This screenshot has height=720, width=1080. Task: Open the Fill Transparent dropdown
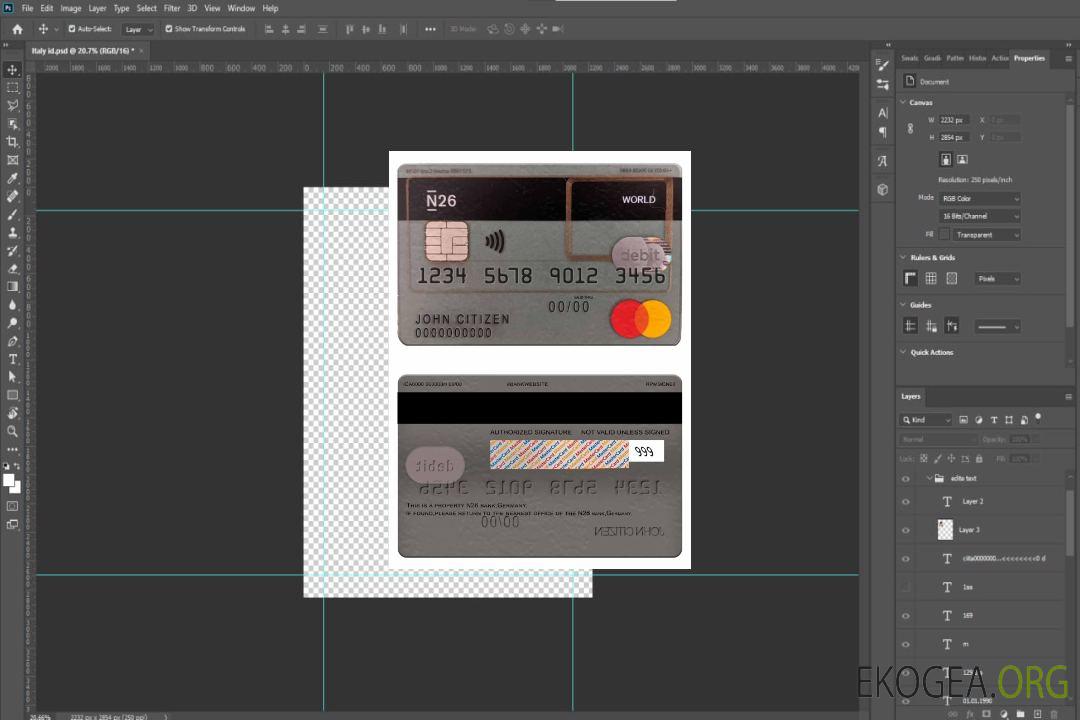pyautogui.click(x=986, y=235)
